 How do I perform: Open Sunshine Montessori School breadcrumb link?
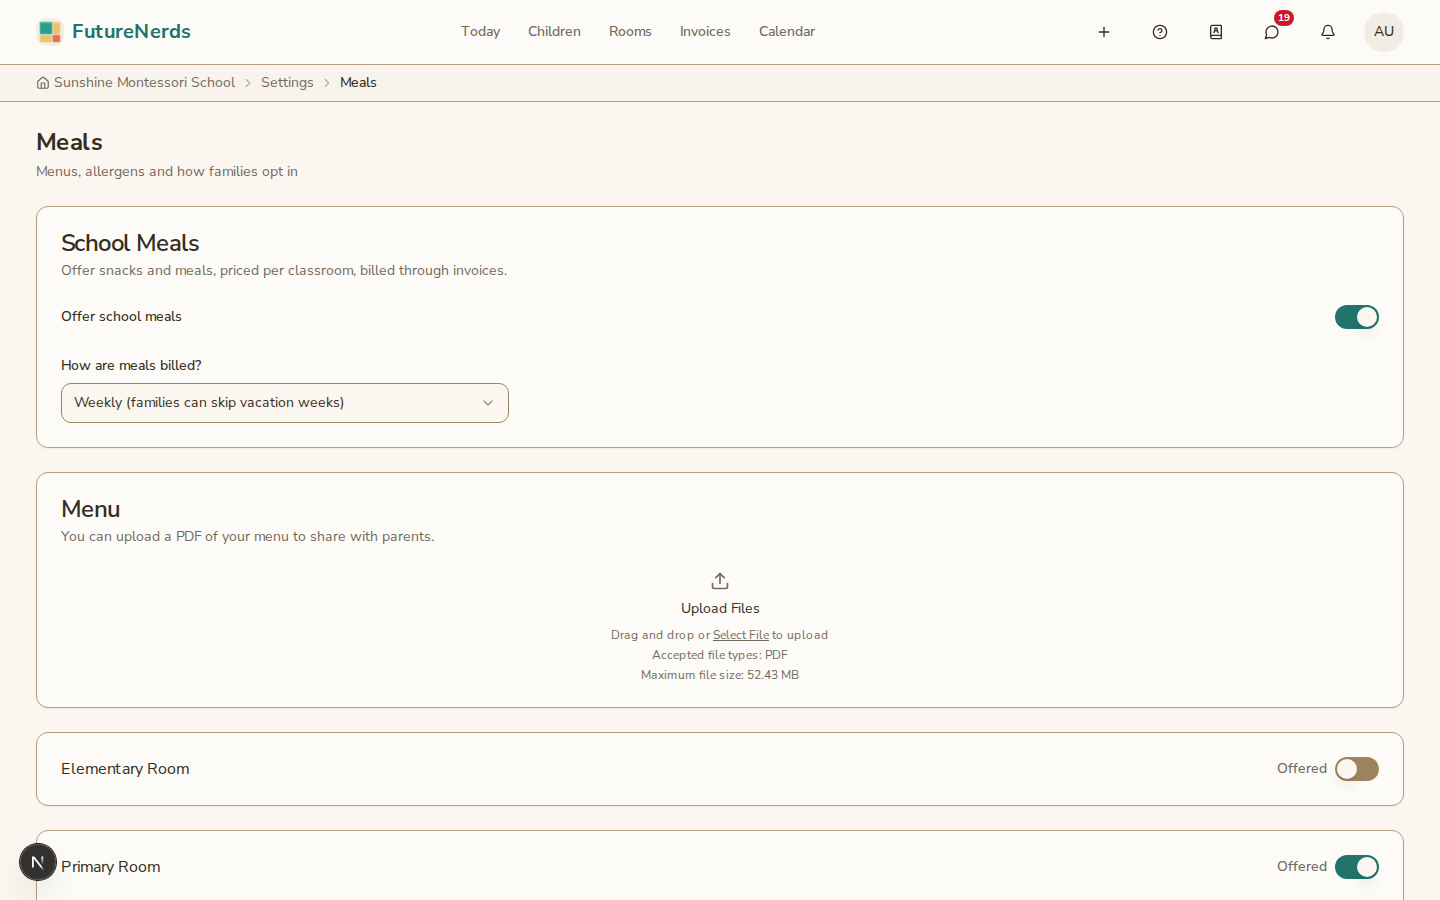(144, 83)
